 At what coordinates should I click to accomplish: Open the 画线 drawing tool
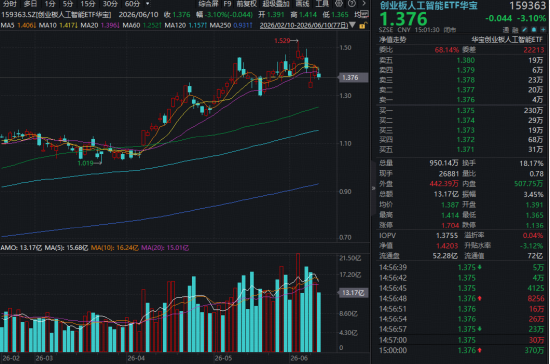pos(302,4)
